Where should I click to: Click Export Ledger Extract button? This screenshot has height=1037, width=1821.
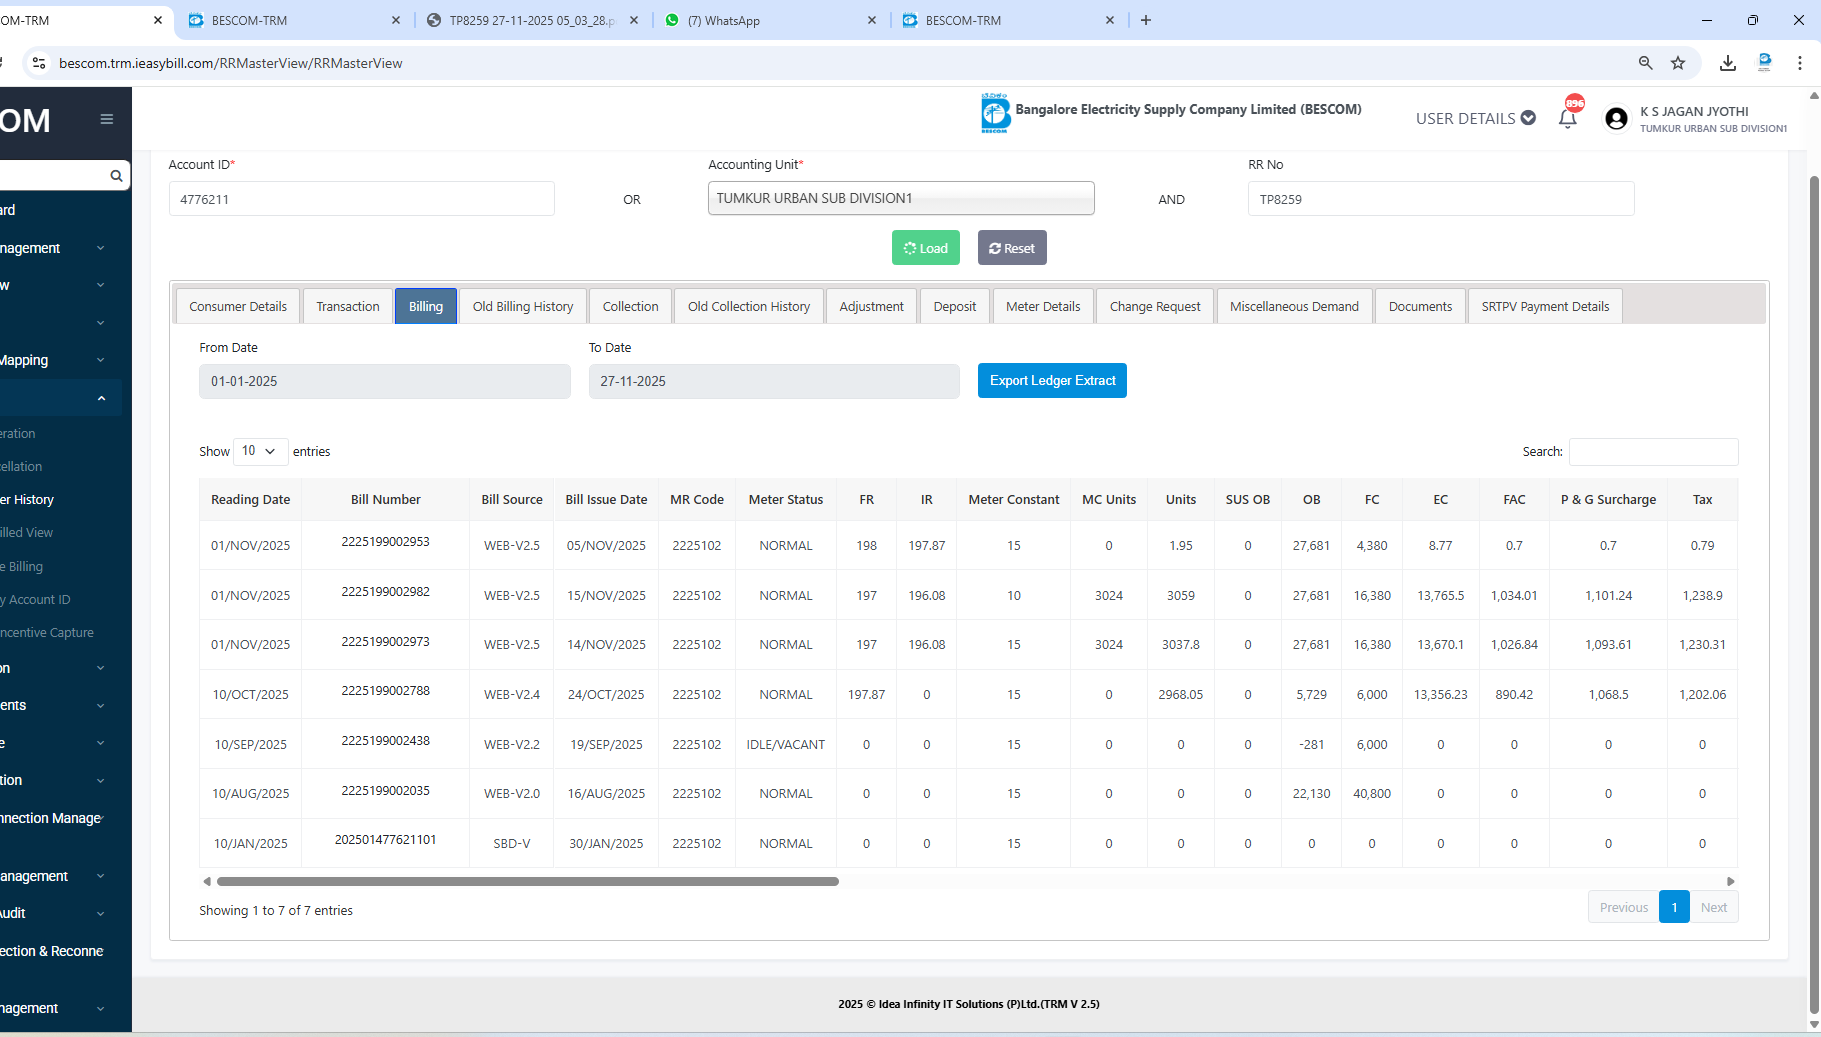coord(1052,380)
